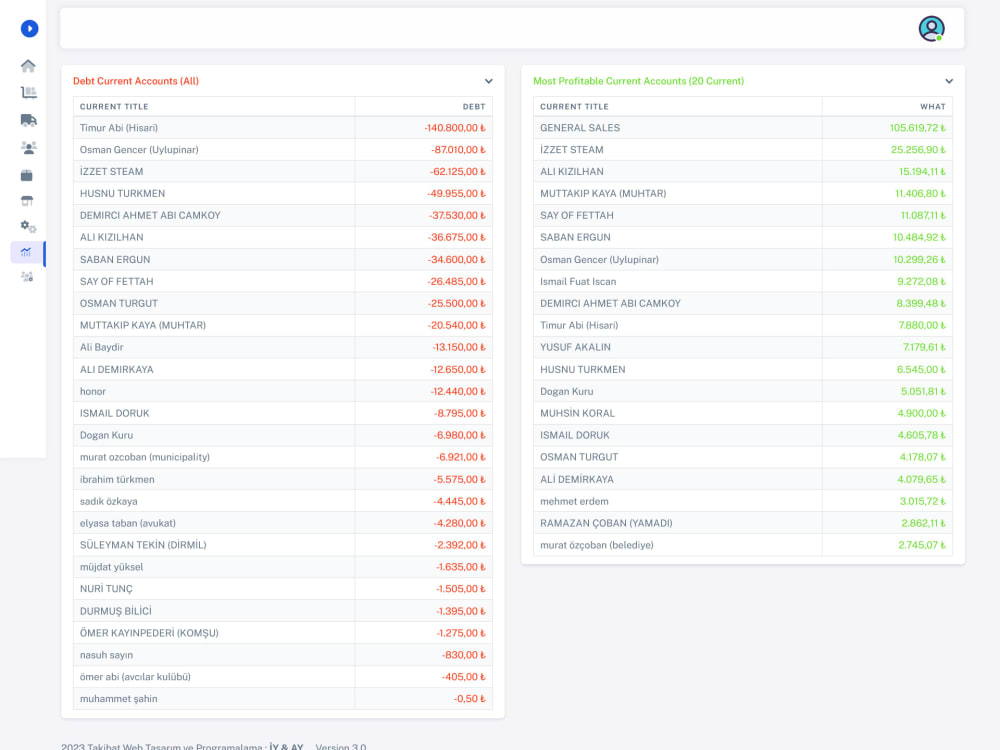Select SÜLEYMAN TEKİN (DİRMİL) row
This screenshot has height=750, width=1000.
[283, 545]
